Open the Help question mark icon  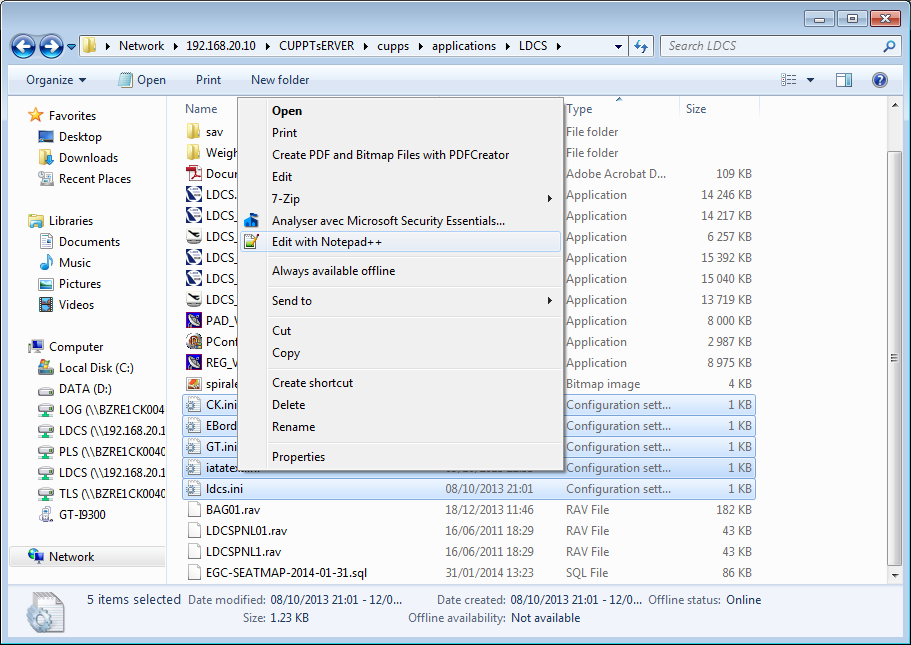click(x=880, y=80)
